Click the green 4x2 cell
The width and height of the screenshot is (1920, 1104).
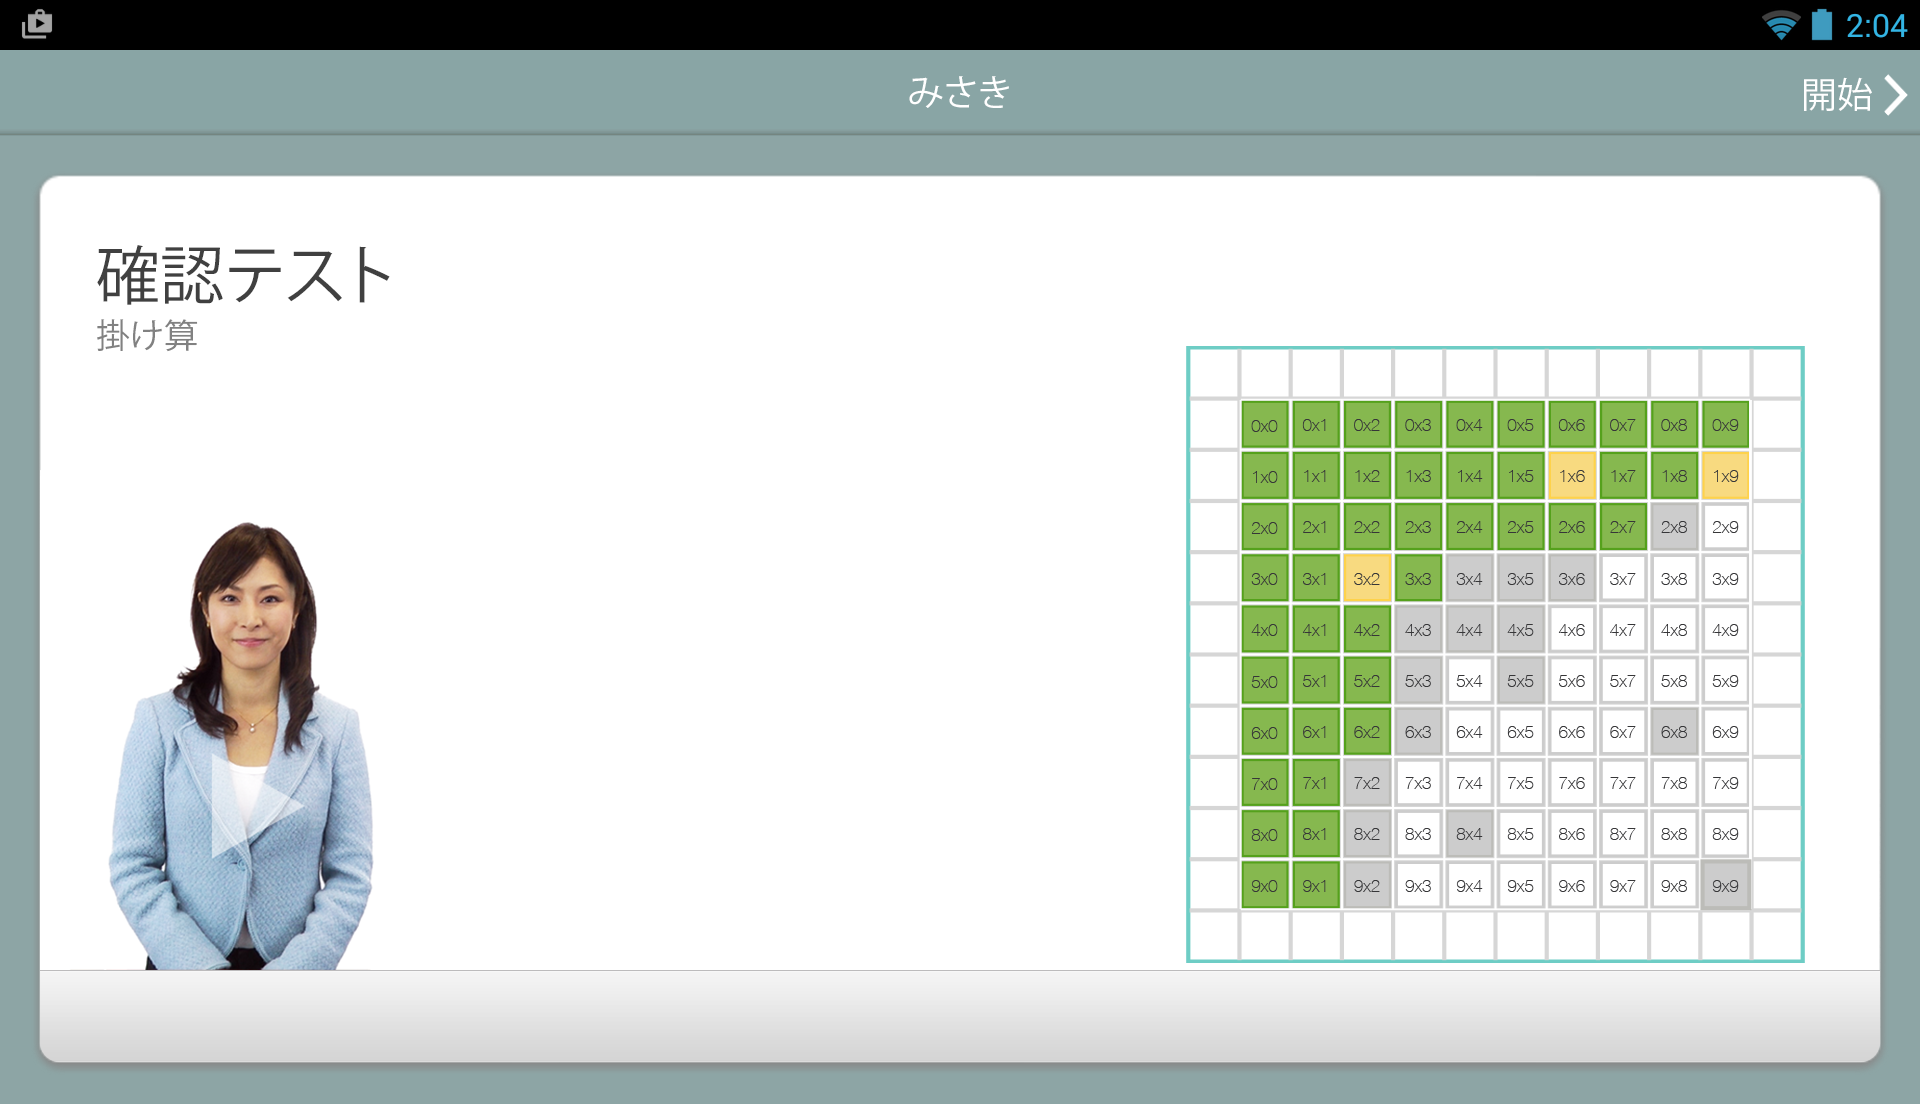(x=1366, y=630)
